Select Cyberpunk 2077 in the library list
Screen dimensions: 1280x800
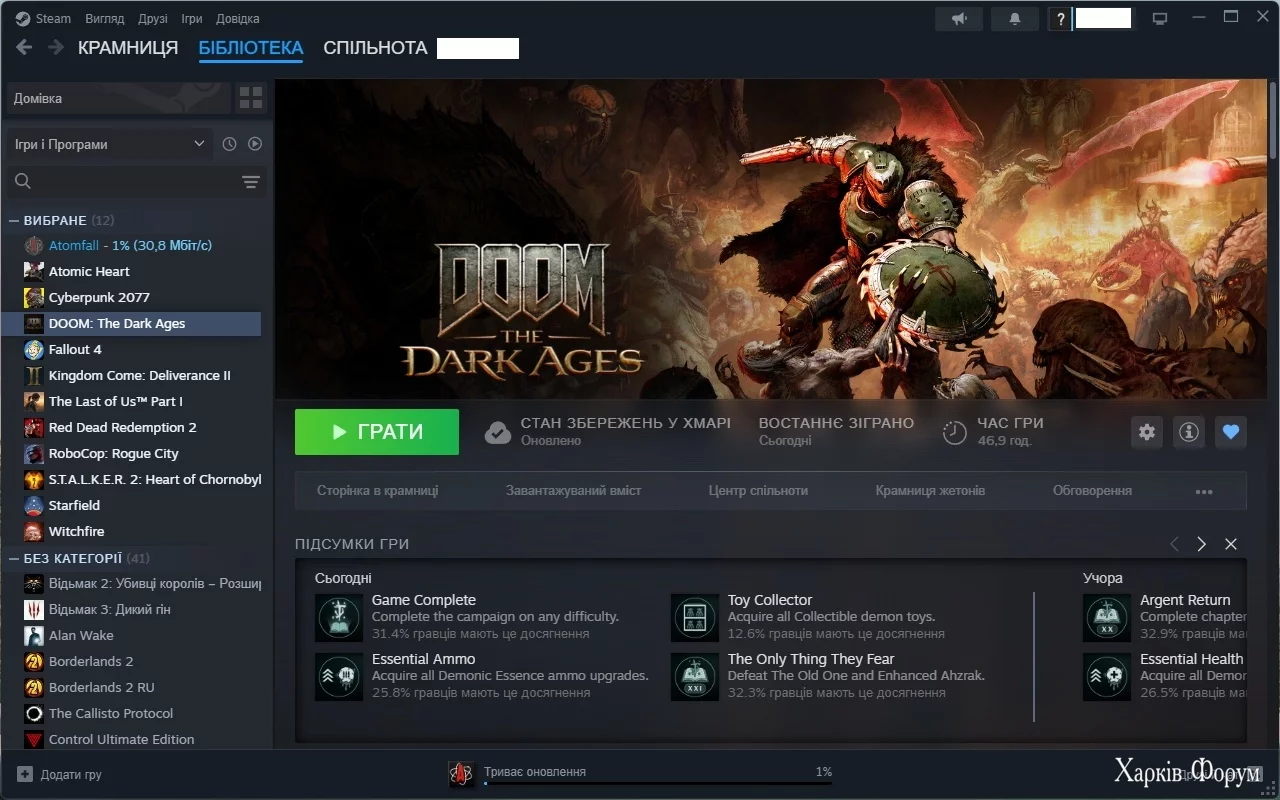point(99,297)
